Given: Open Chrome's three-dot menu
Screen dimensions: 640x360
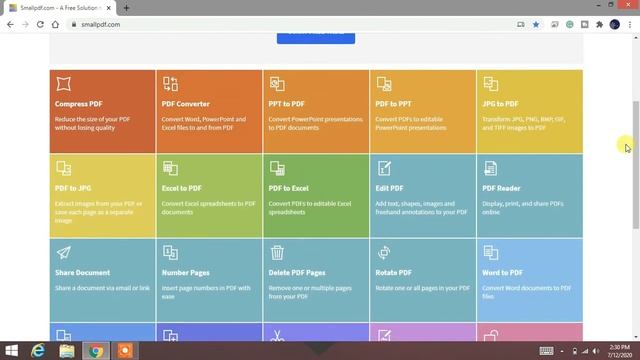Looking at the screenshot, I should [x=630, y=24].
